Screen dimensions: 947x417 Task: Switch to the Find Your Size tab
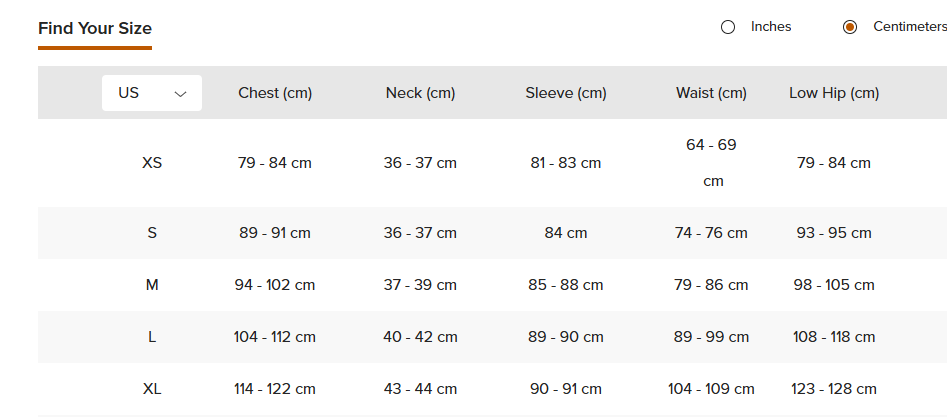(x=95, y=28)
